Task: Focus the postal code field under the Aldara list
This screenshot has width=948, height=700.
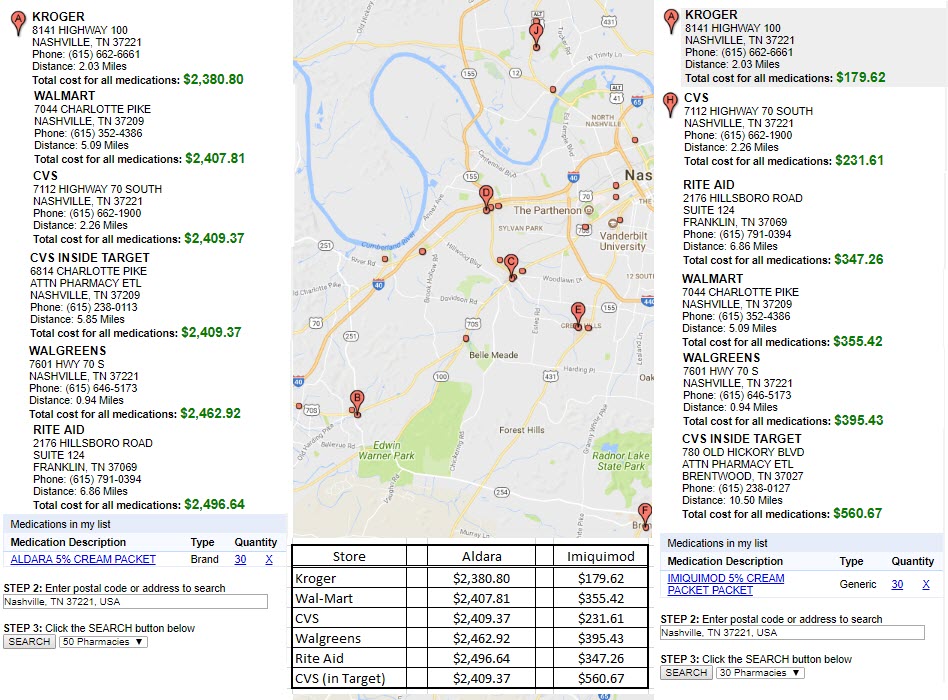Action: pos(135,601)
